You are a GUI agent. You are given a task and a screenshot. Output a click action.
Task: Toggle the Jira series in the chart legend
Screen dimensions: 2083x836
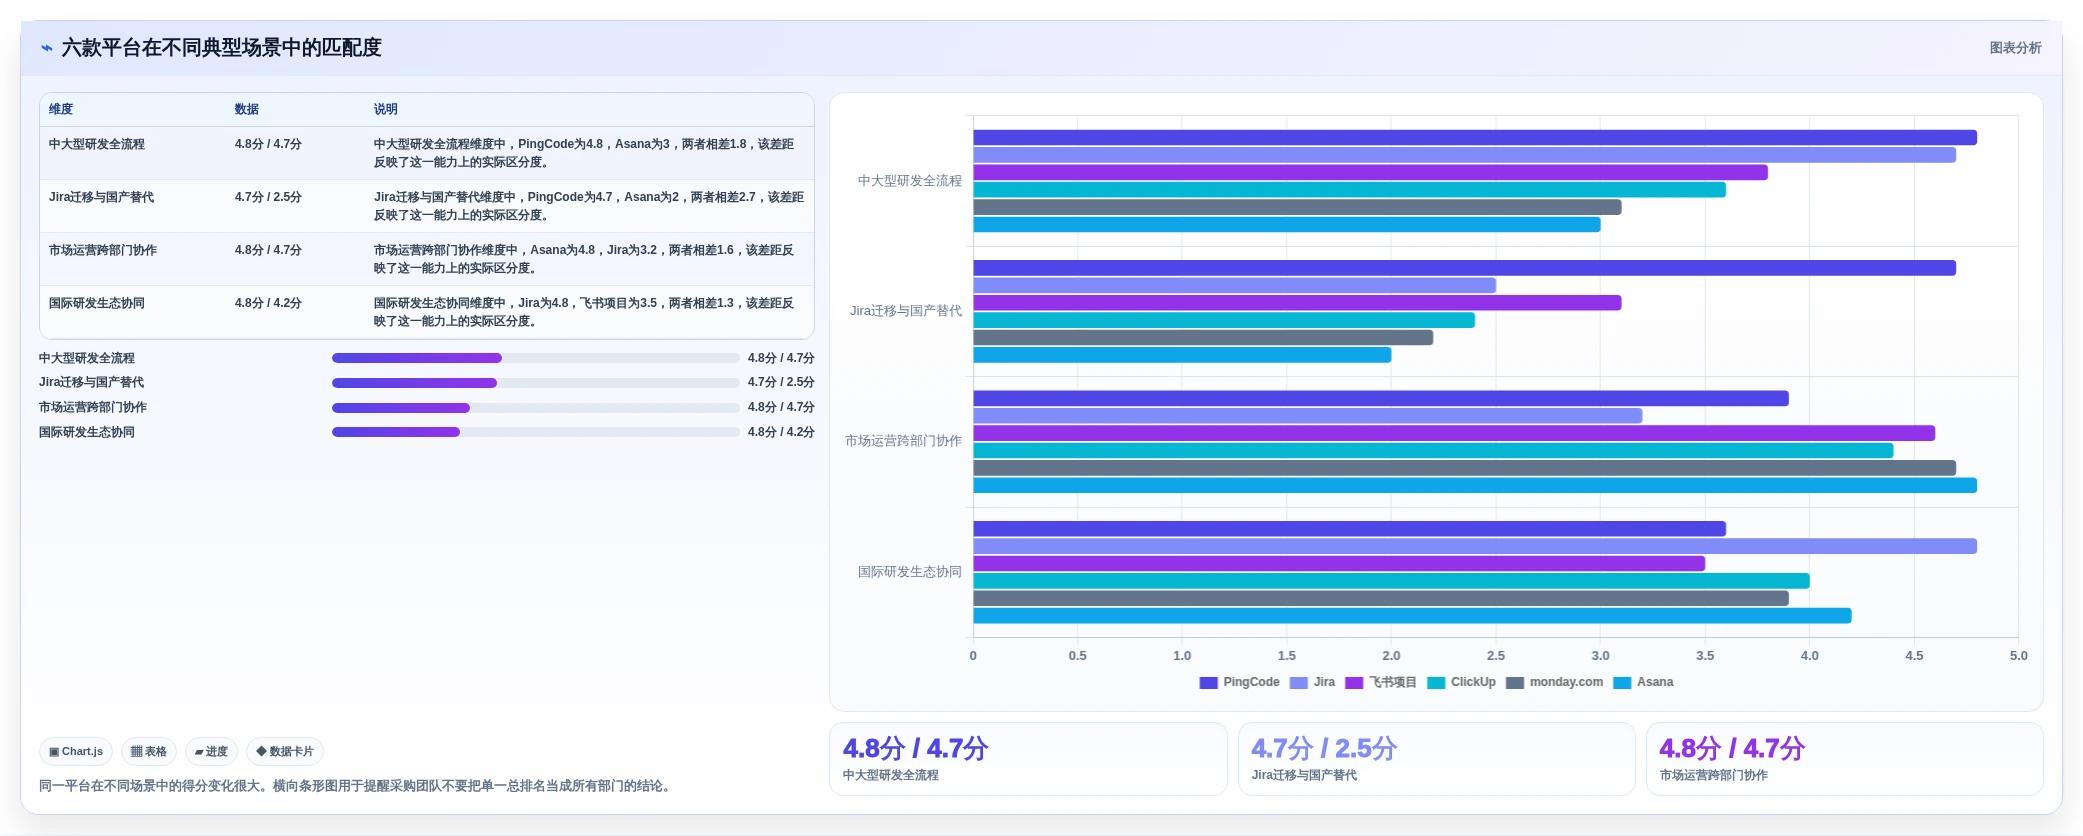[1312, 682]
